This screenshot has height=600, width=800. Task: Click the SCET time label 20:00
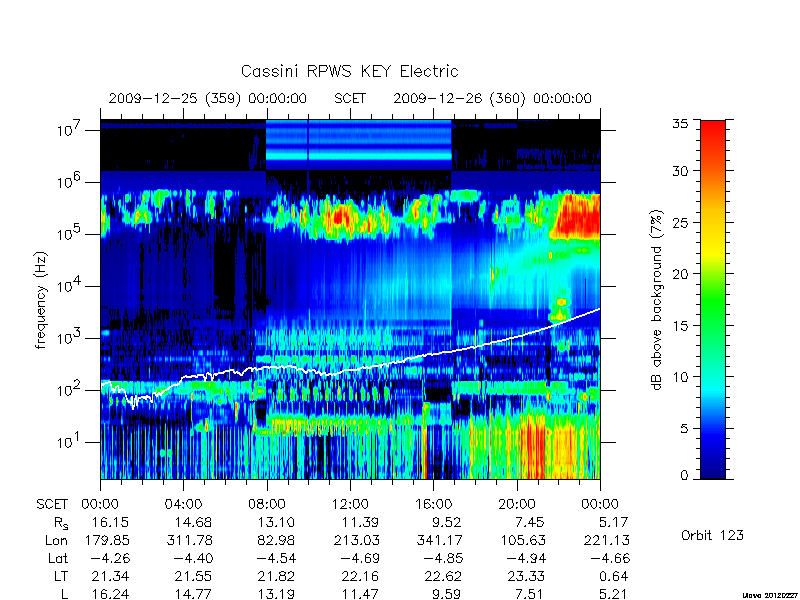(517, 505)
